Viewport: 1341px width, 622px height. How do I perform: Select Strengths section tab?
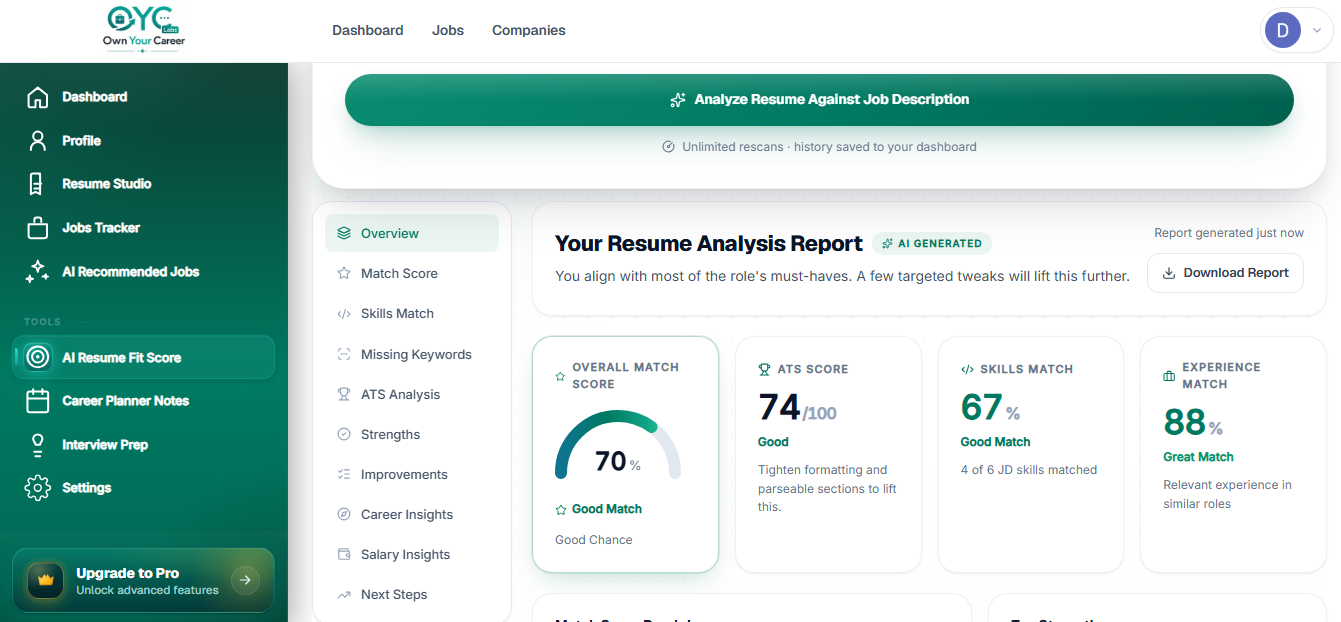tap(412, 434)
